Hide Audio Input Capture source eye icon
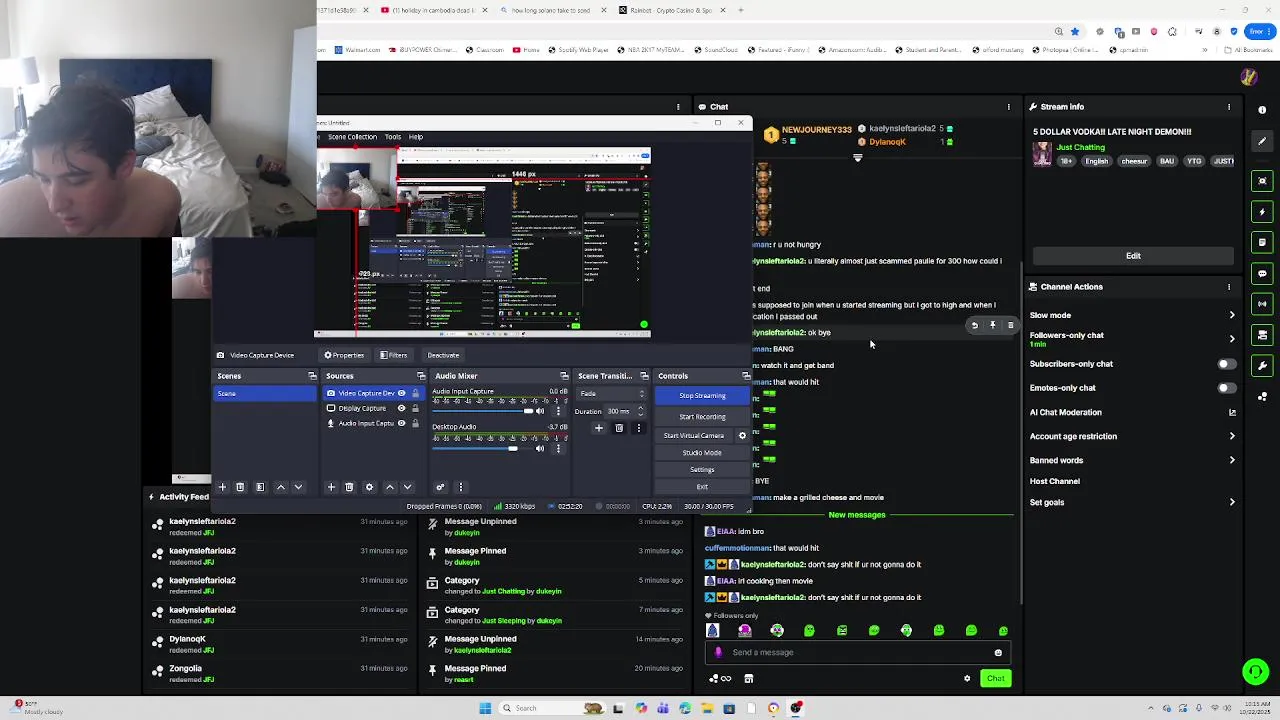Viewport: 1280px width, 720px height. (402, 423)
